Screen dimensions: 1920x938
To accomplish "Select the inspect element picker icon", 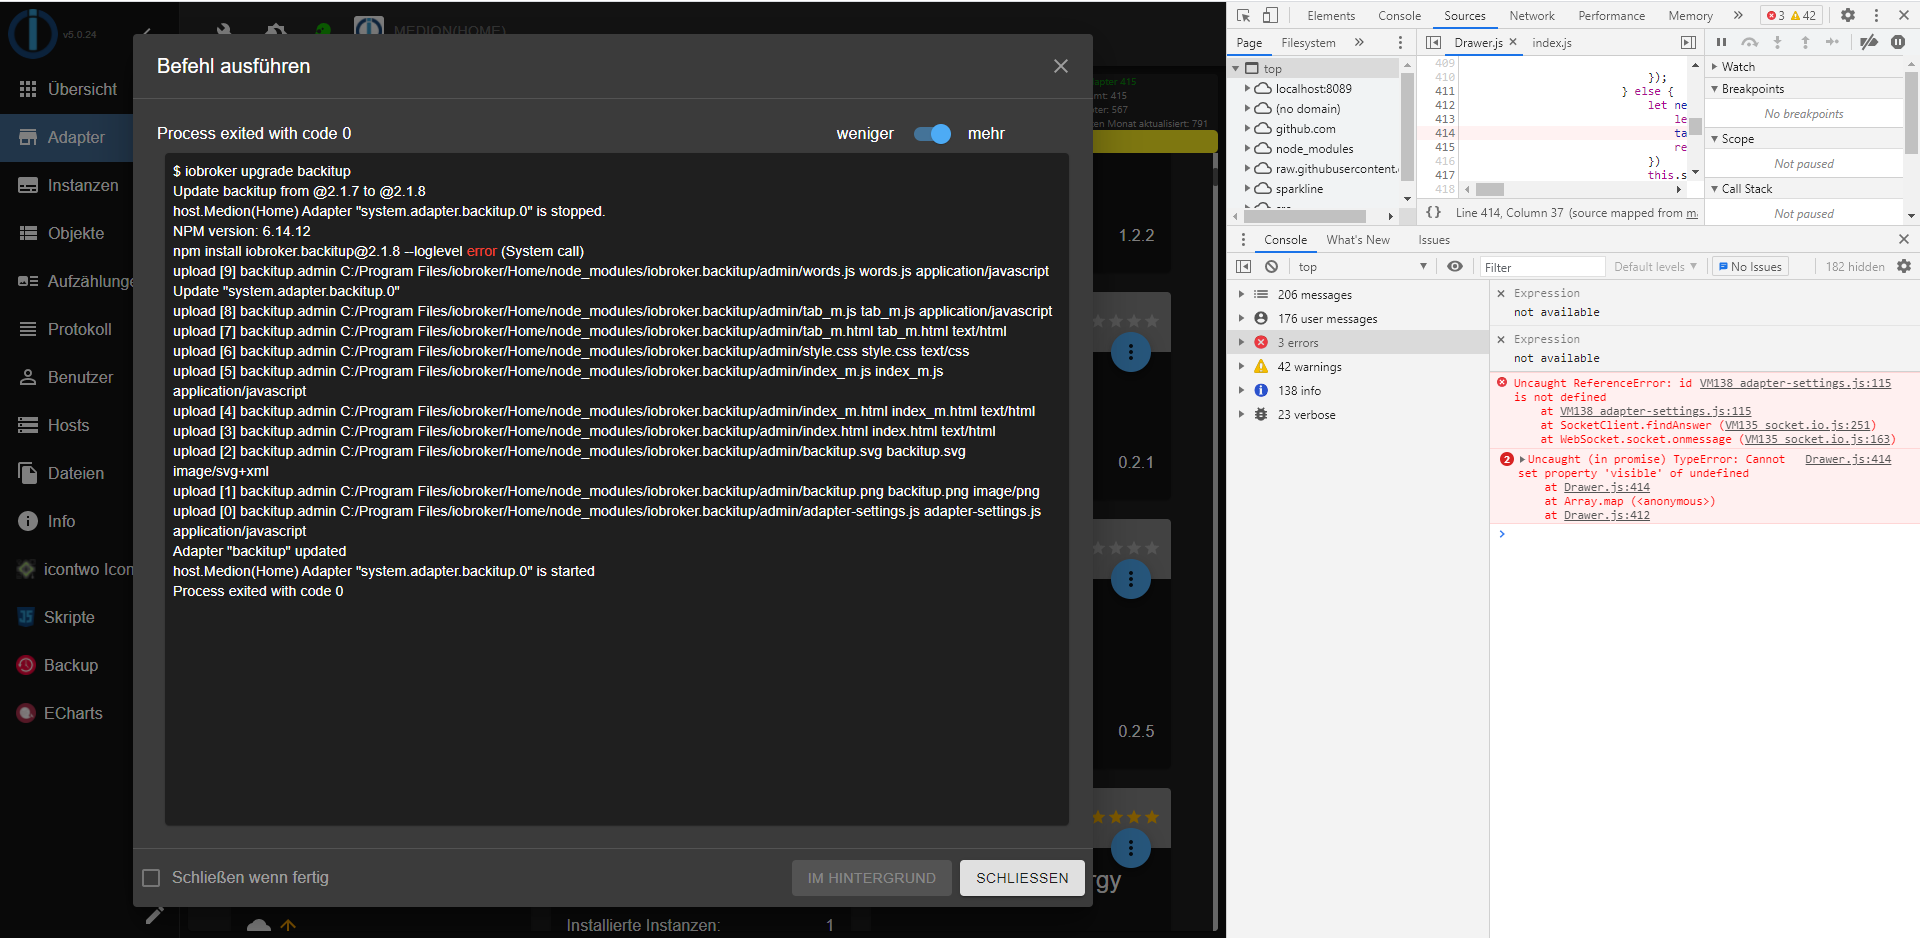I will point(1243,15).
